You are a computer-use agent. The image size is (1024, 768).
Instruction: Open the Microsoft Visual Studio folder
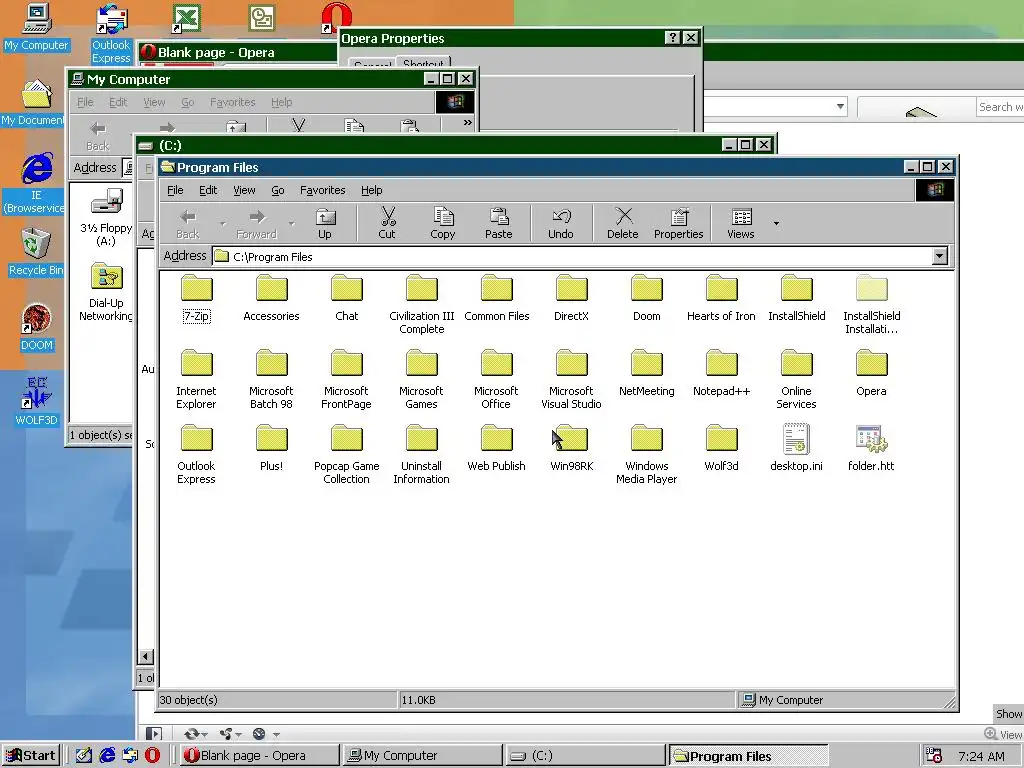click(x=571, y=379)
